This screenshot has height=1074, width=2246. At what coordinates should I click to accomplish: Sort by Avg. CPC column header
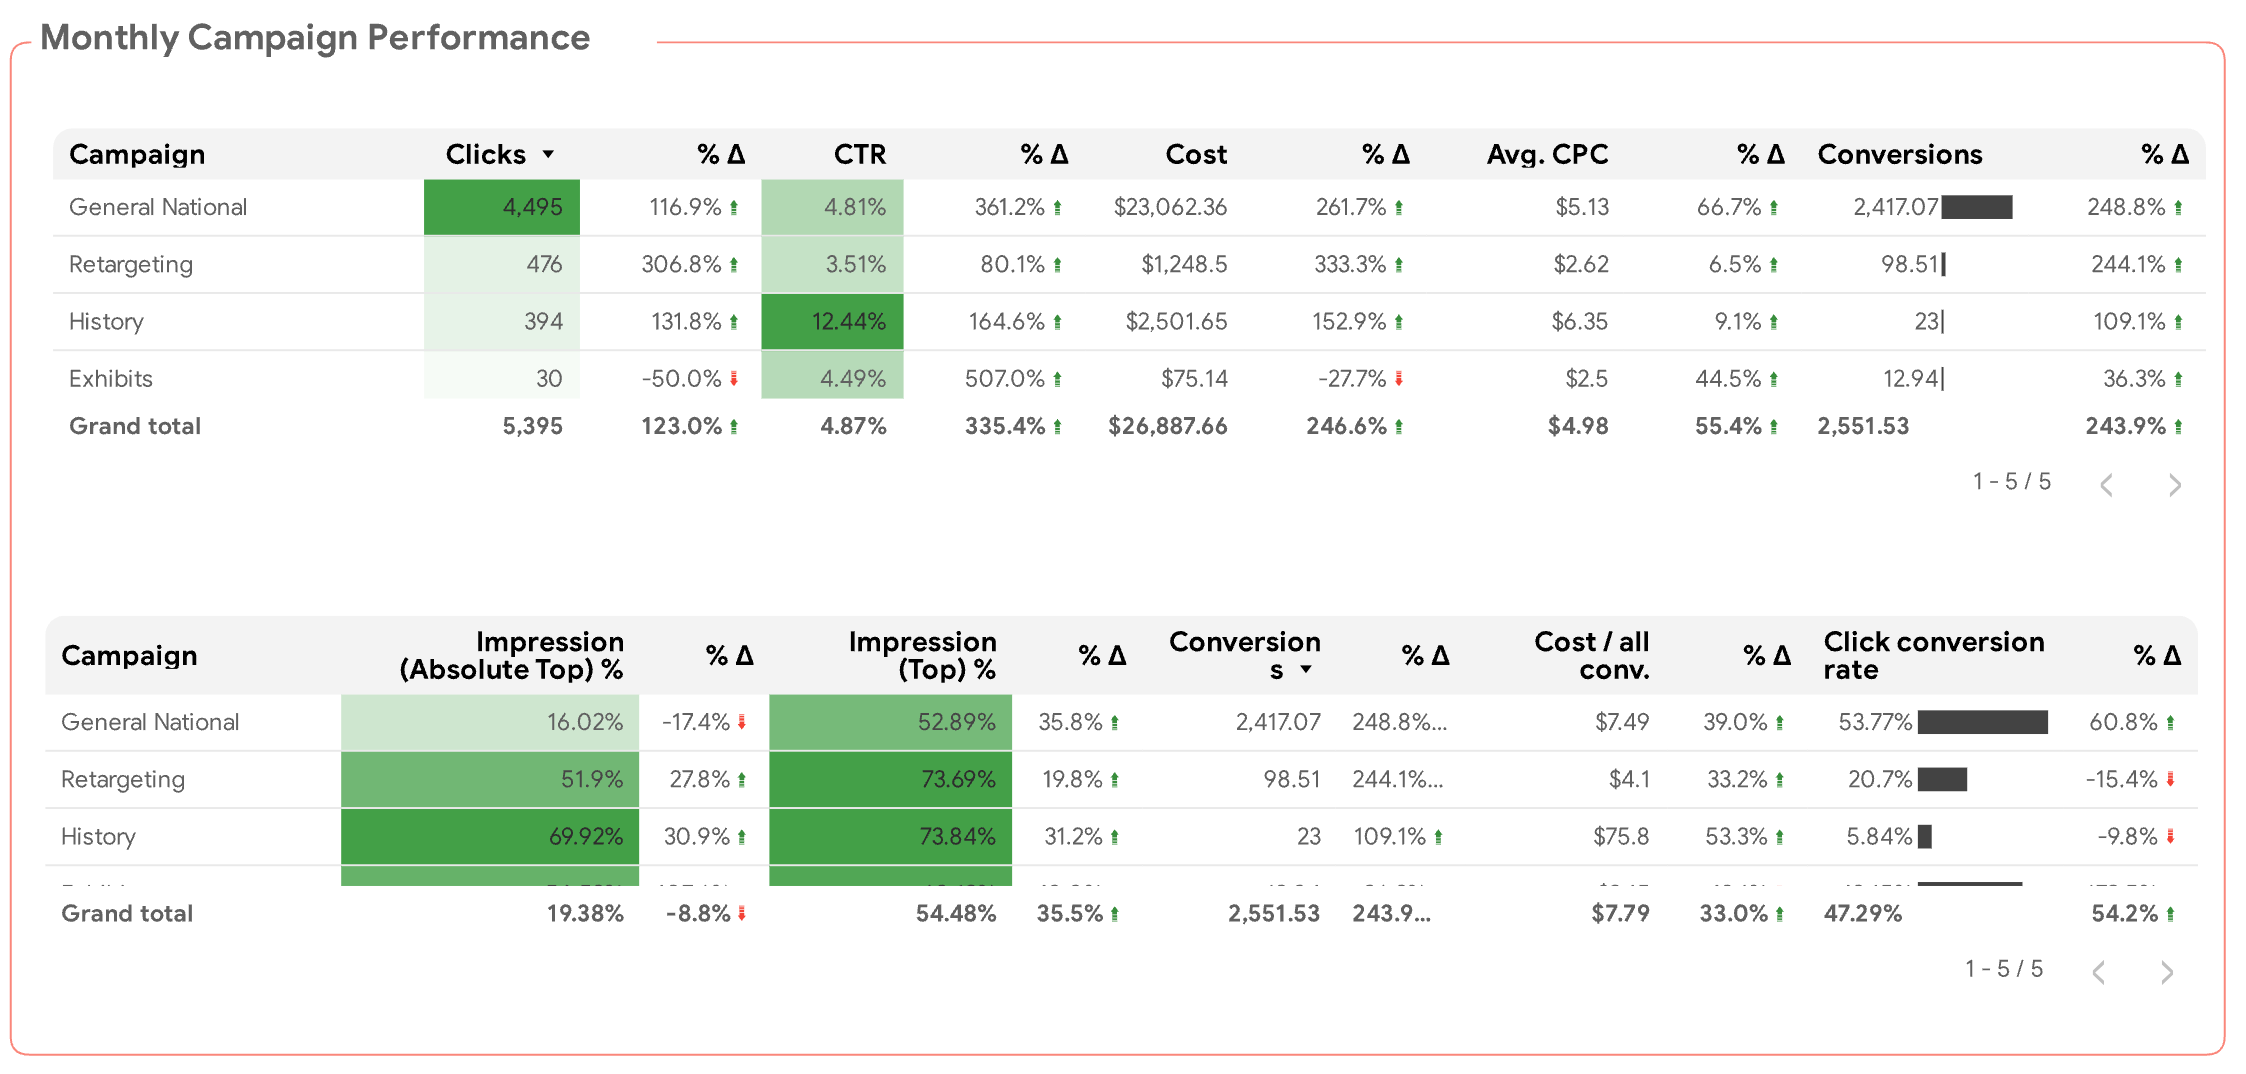tap(1547, 154)
